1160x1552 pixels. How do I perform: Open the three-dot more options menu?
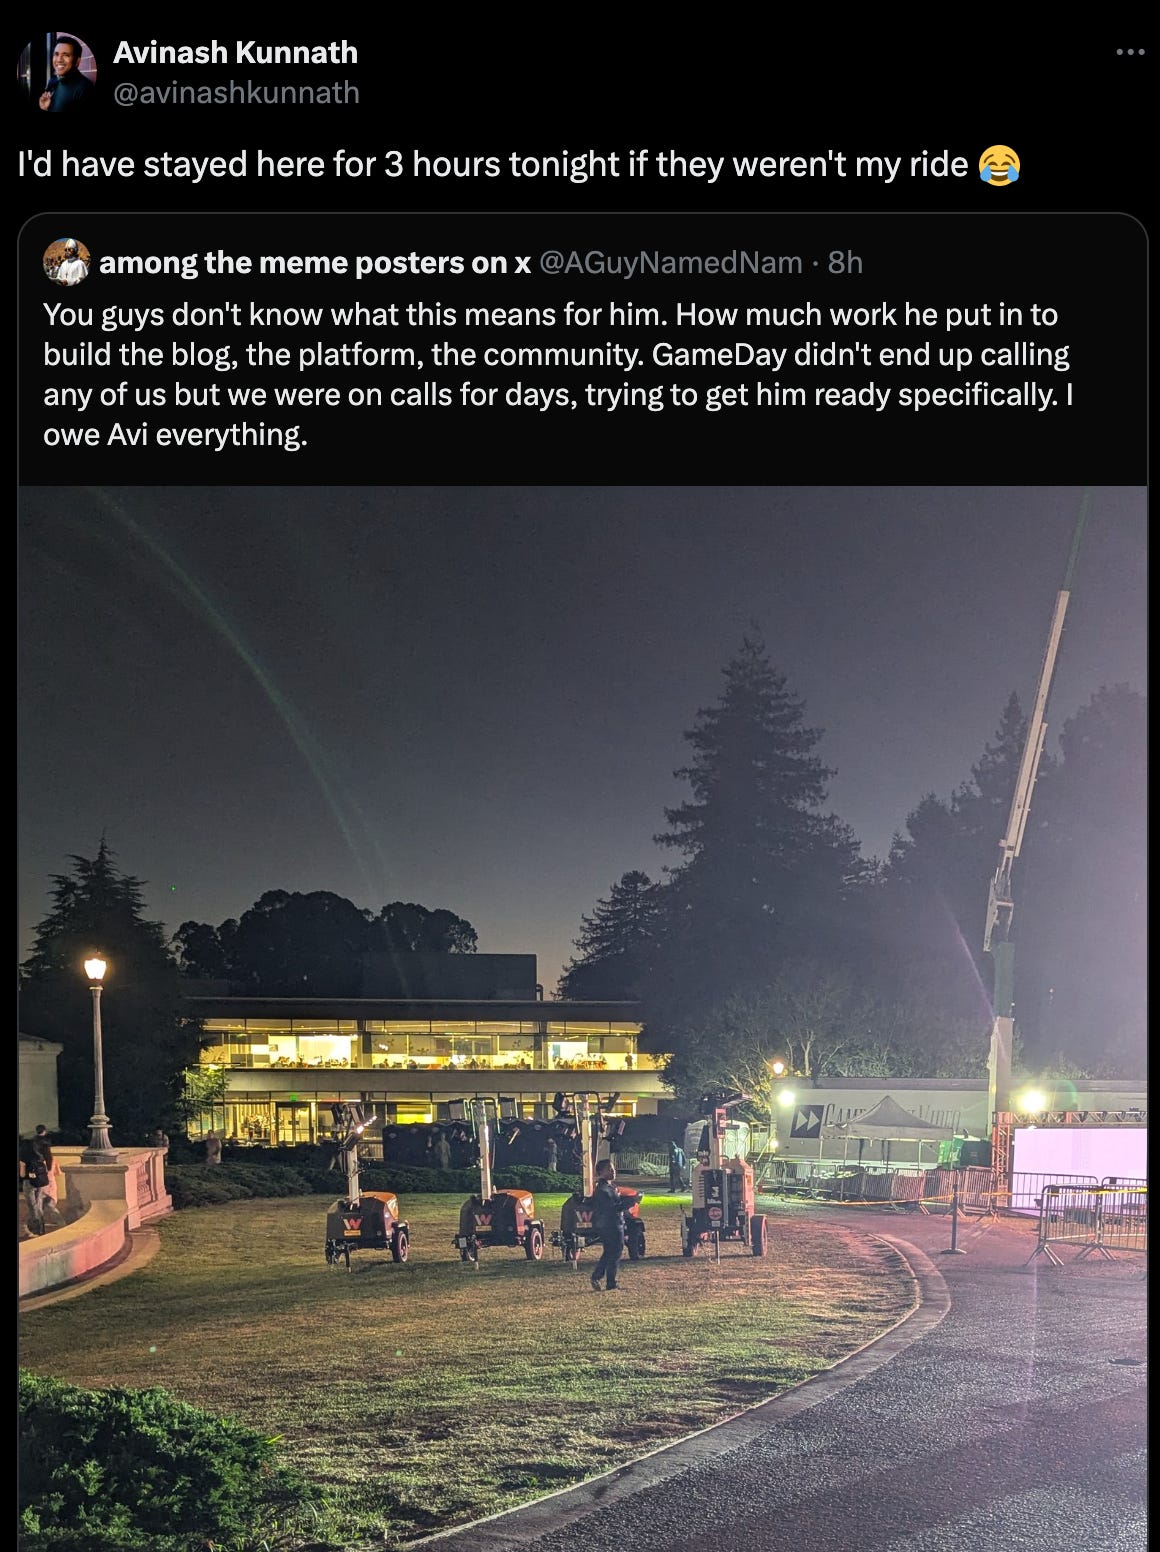[x=1130, y=52]
